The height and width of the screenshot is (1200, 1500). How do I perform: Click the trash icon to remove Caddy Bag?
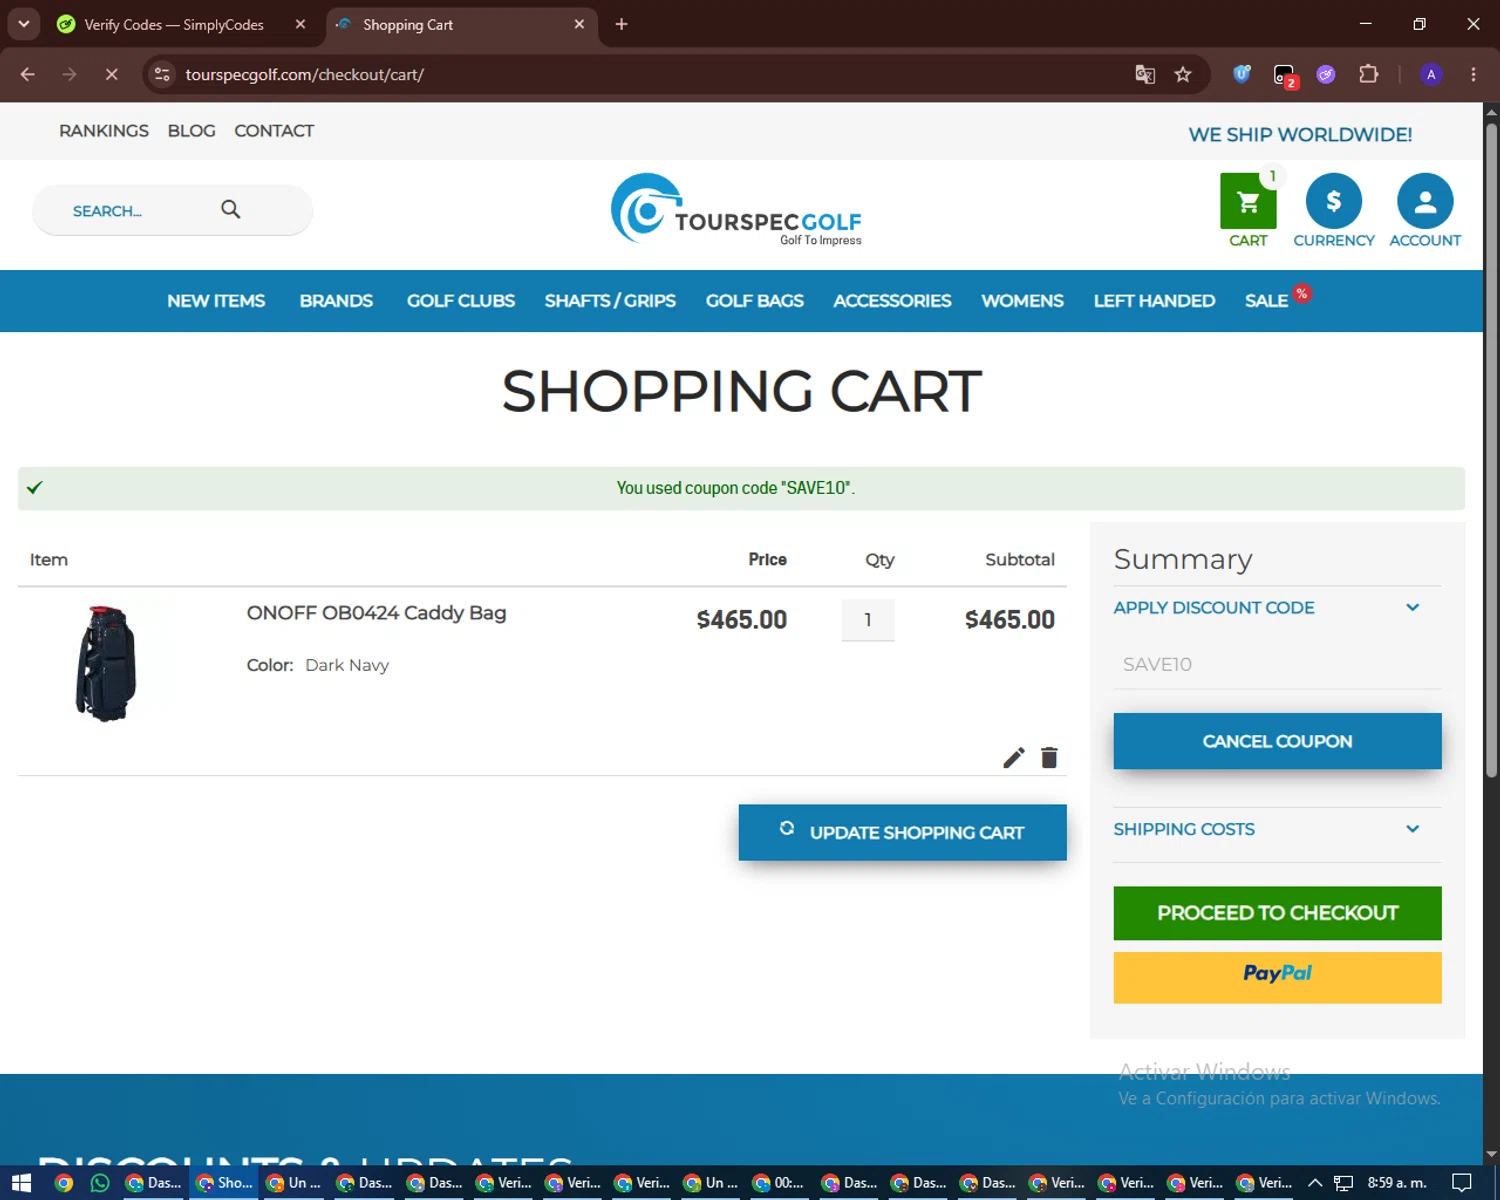[1049, 758]
